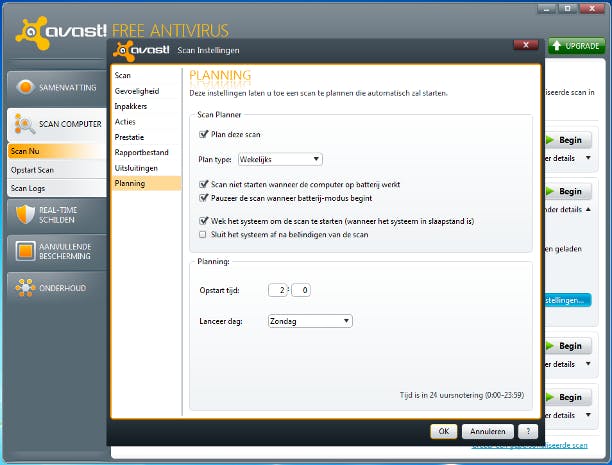Click the Annuleren button
612x465 pixels.
(488, 431)
